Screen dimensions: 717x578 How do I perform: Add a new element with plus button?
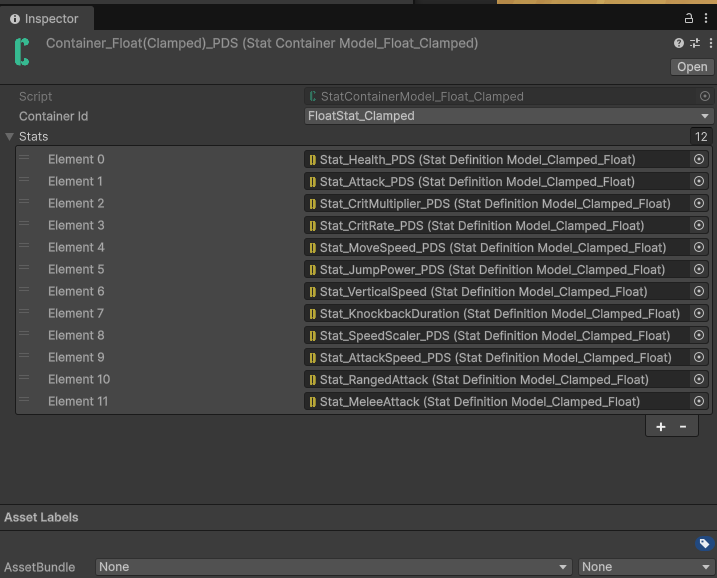(x=661, y=427)
